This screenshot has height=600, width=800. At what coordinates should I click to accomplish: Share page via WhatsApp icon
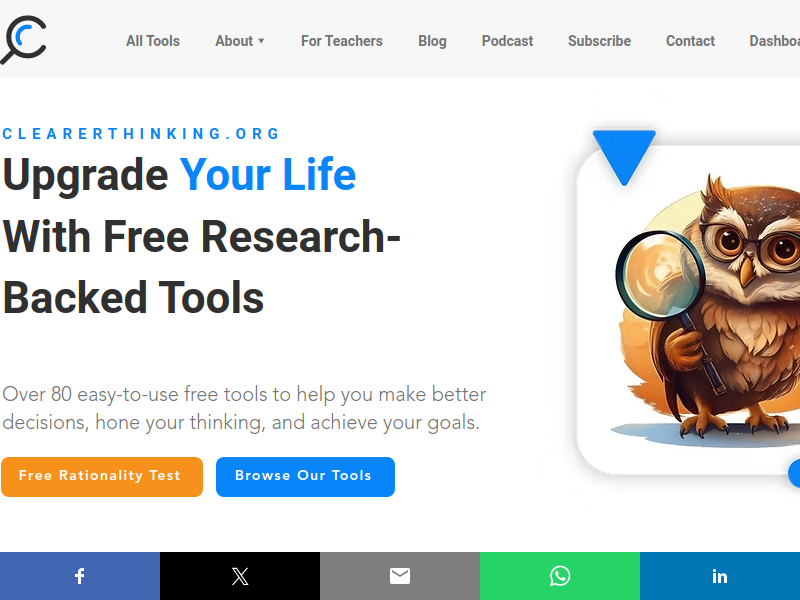[560, 576]
